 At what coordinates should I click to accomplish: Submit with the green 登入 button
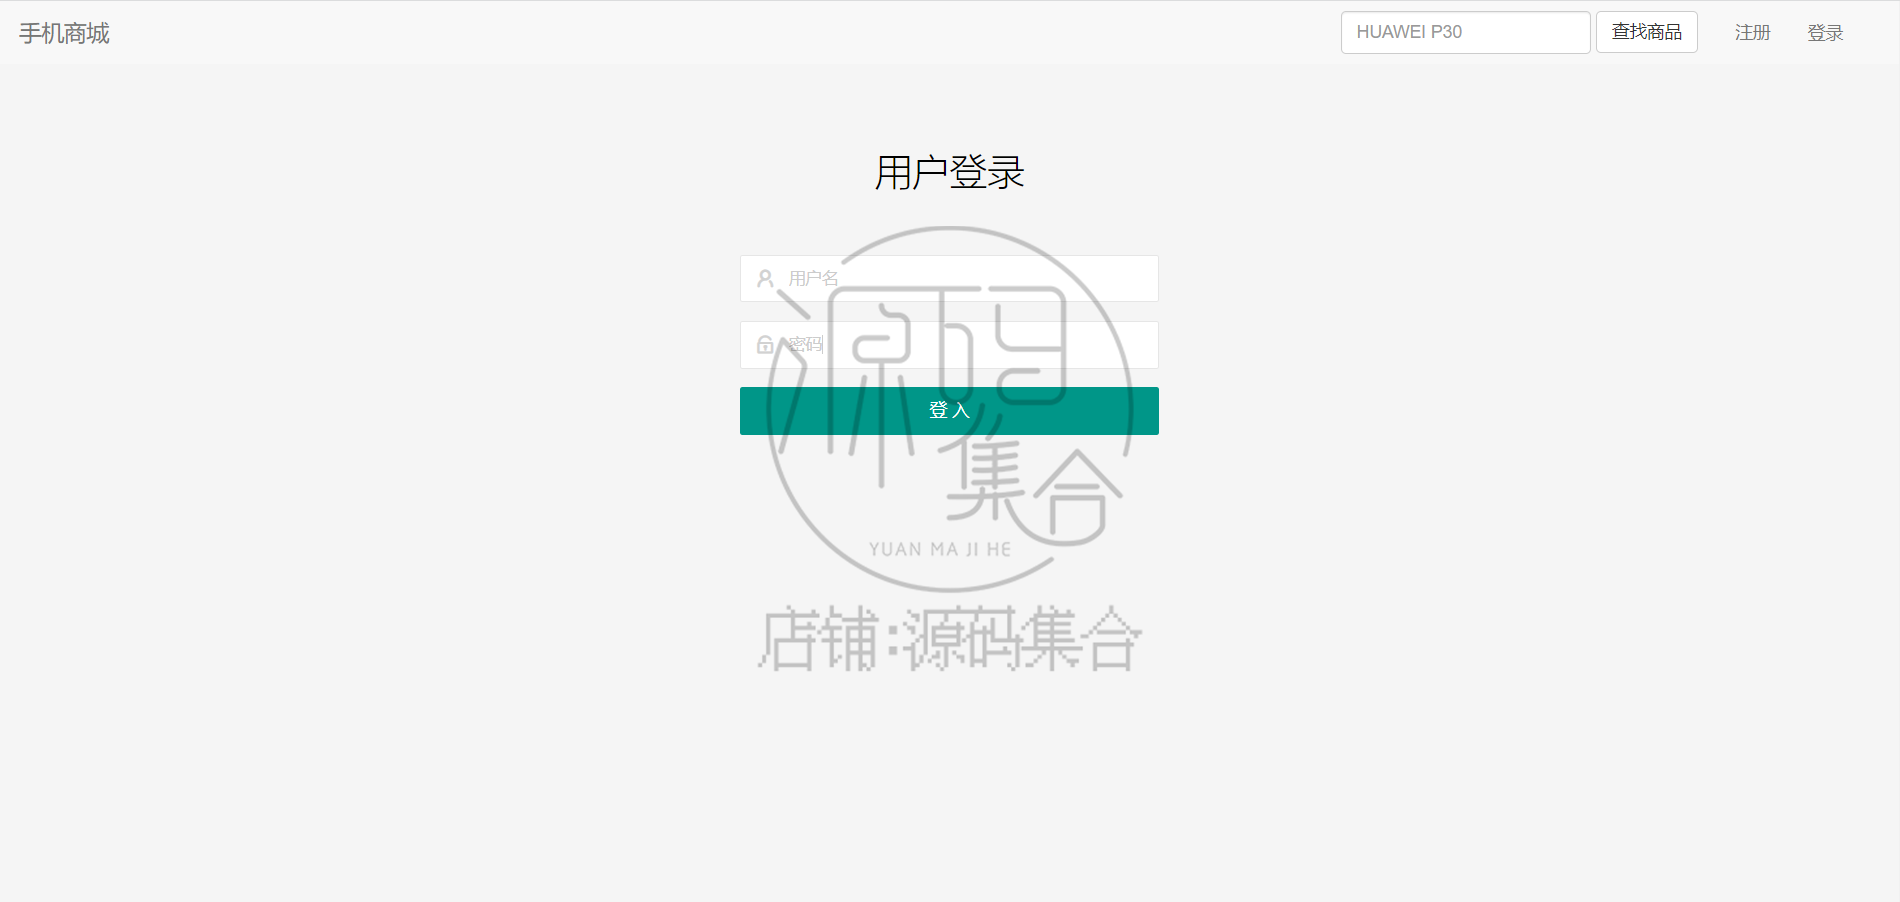(x=949, y=411)
